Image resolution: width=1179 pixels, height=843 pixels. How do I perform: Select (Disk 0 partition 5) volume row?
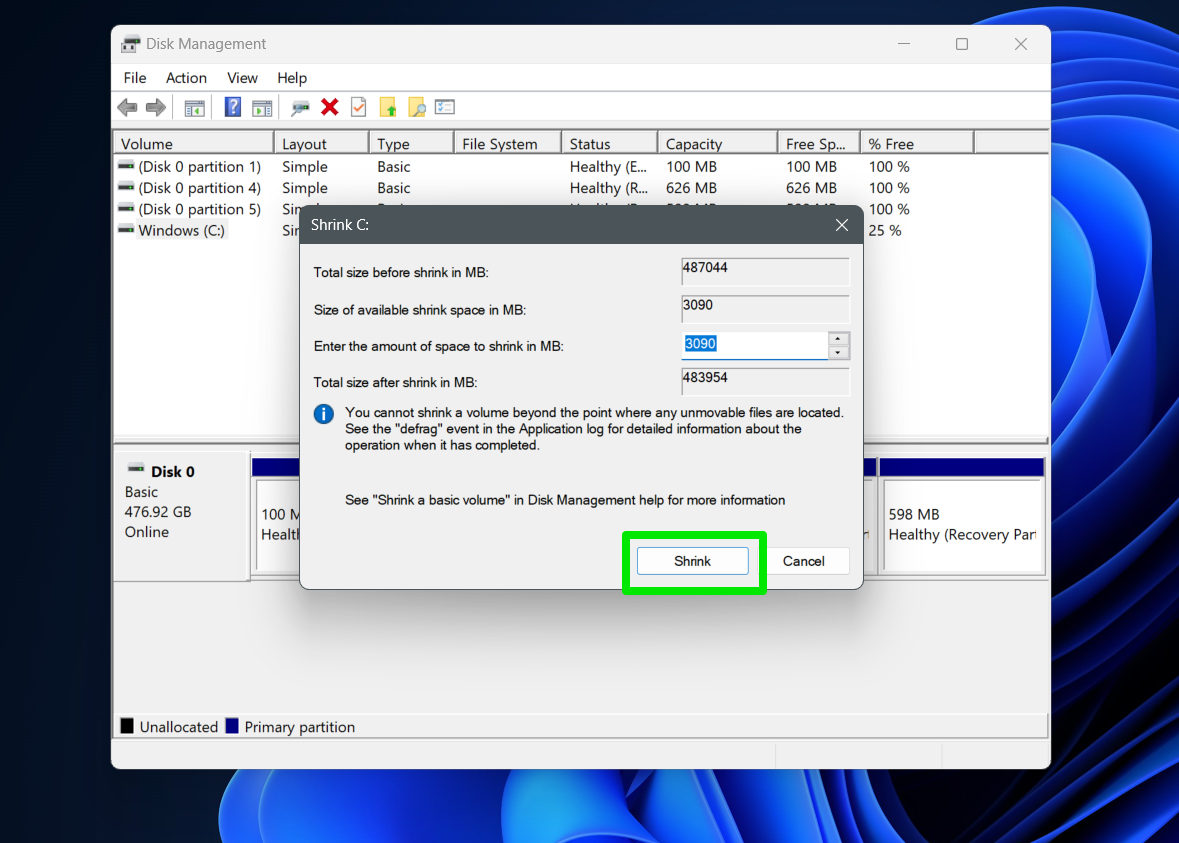(199, 209)
